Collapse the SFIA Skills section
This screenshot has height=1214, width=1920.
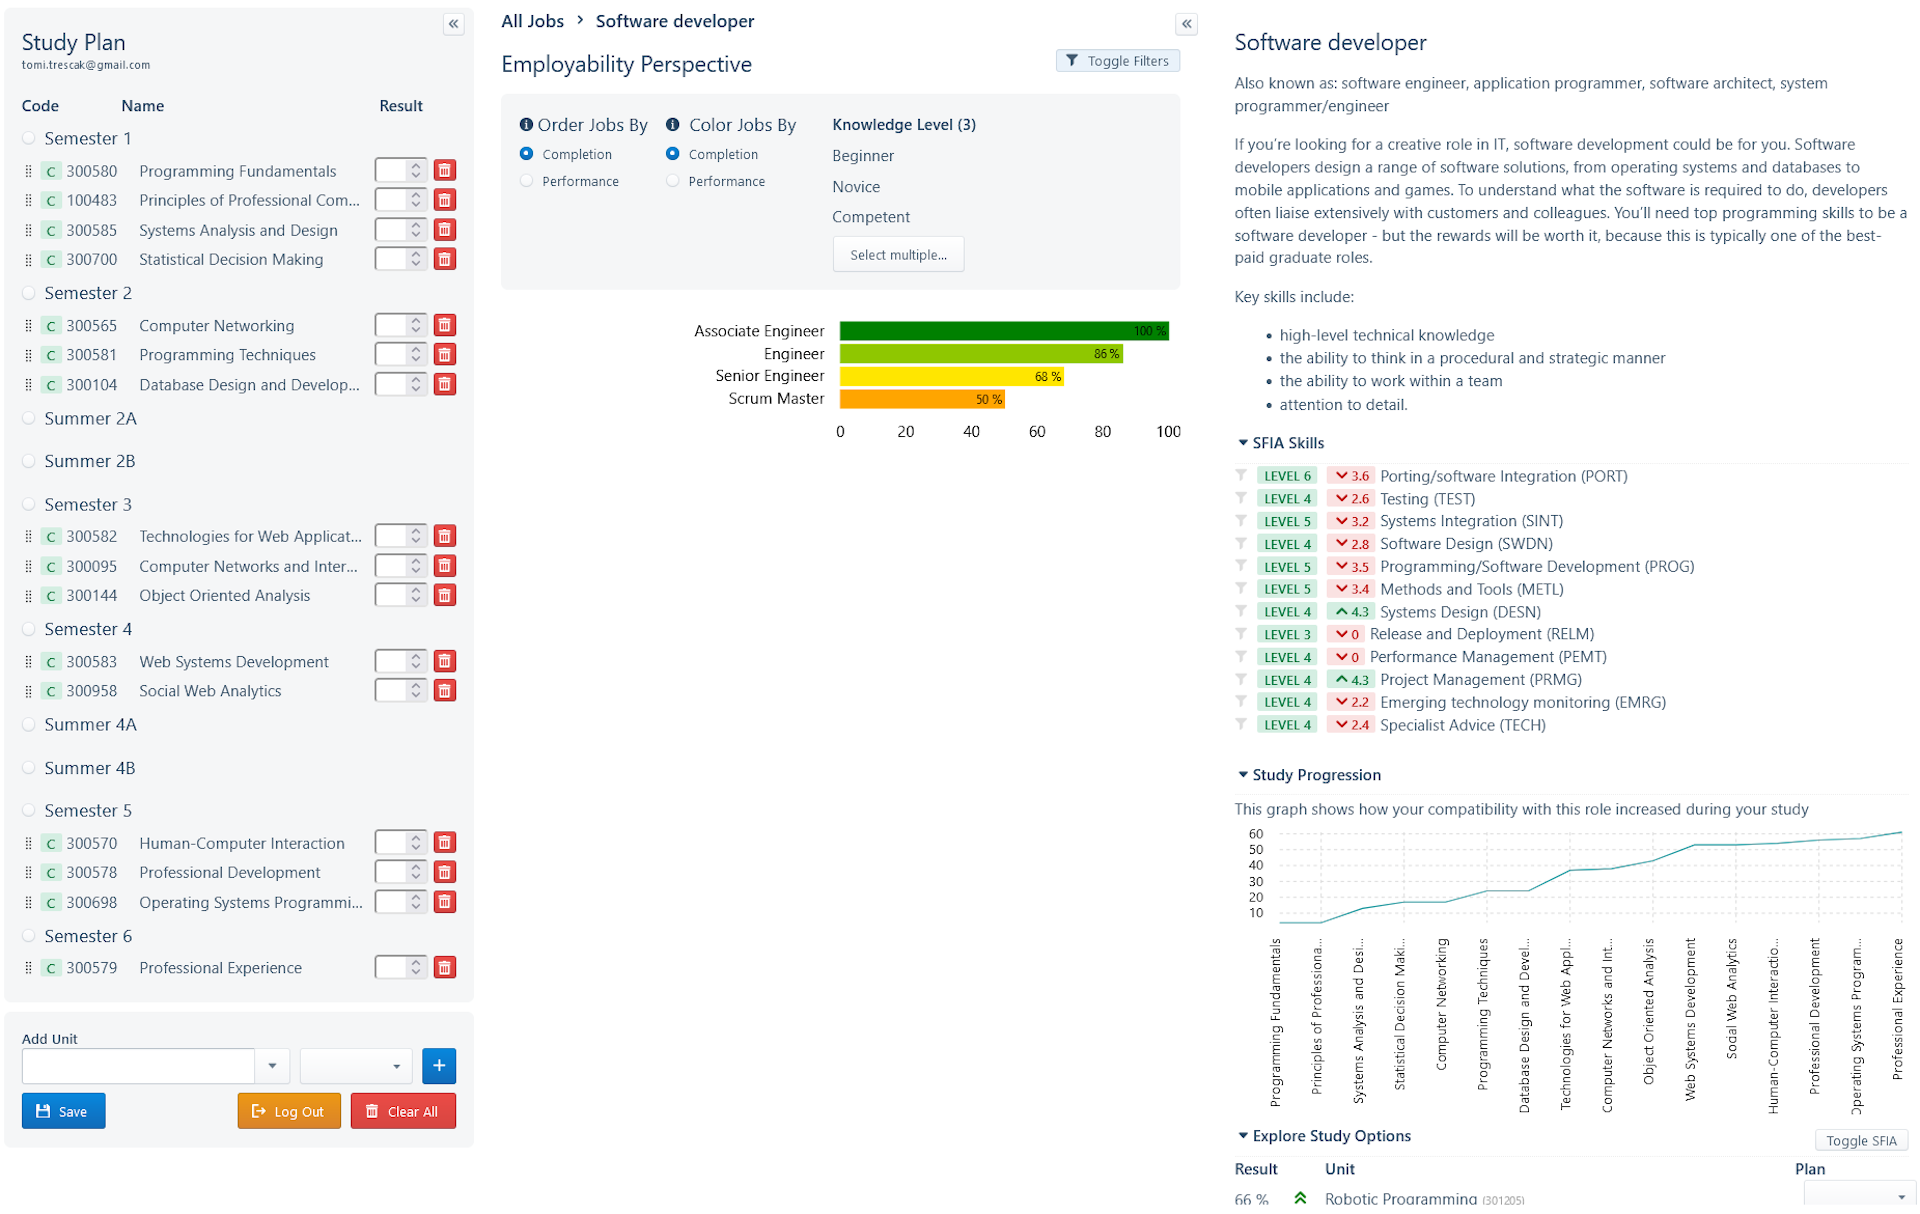pyautogui.click(x=1243, y=443)
